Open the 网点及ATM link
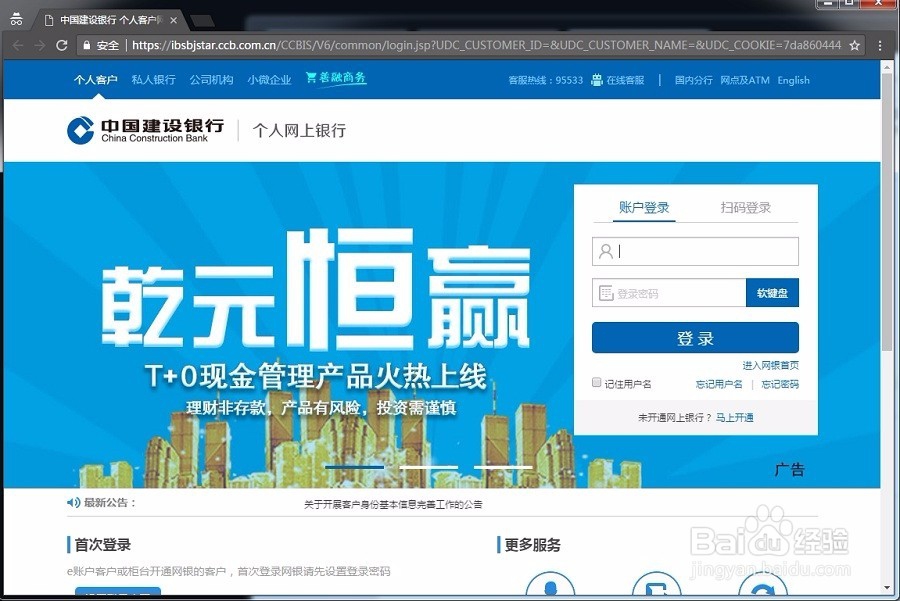Screen dimensions: 900x601 [745, 80]
